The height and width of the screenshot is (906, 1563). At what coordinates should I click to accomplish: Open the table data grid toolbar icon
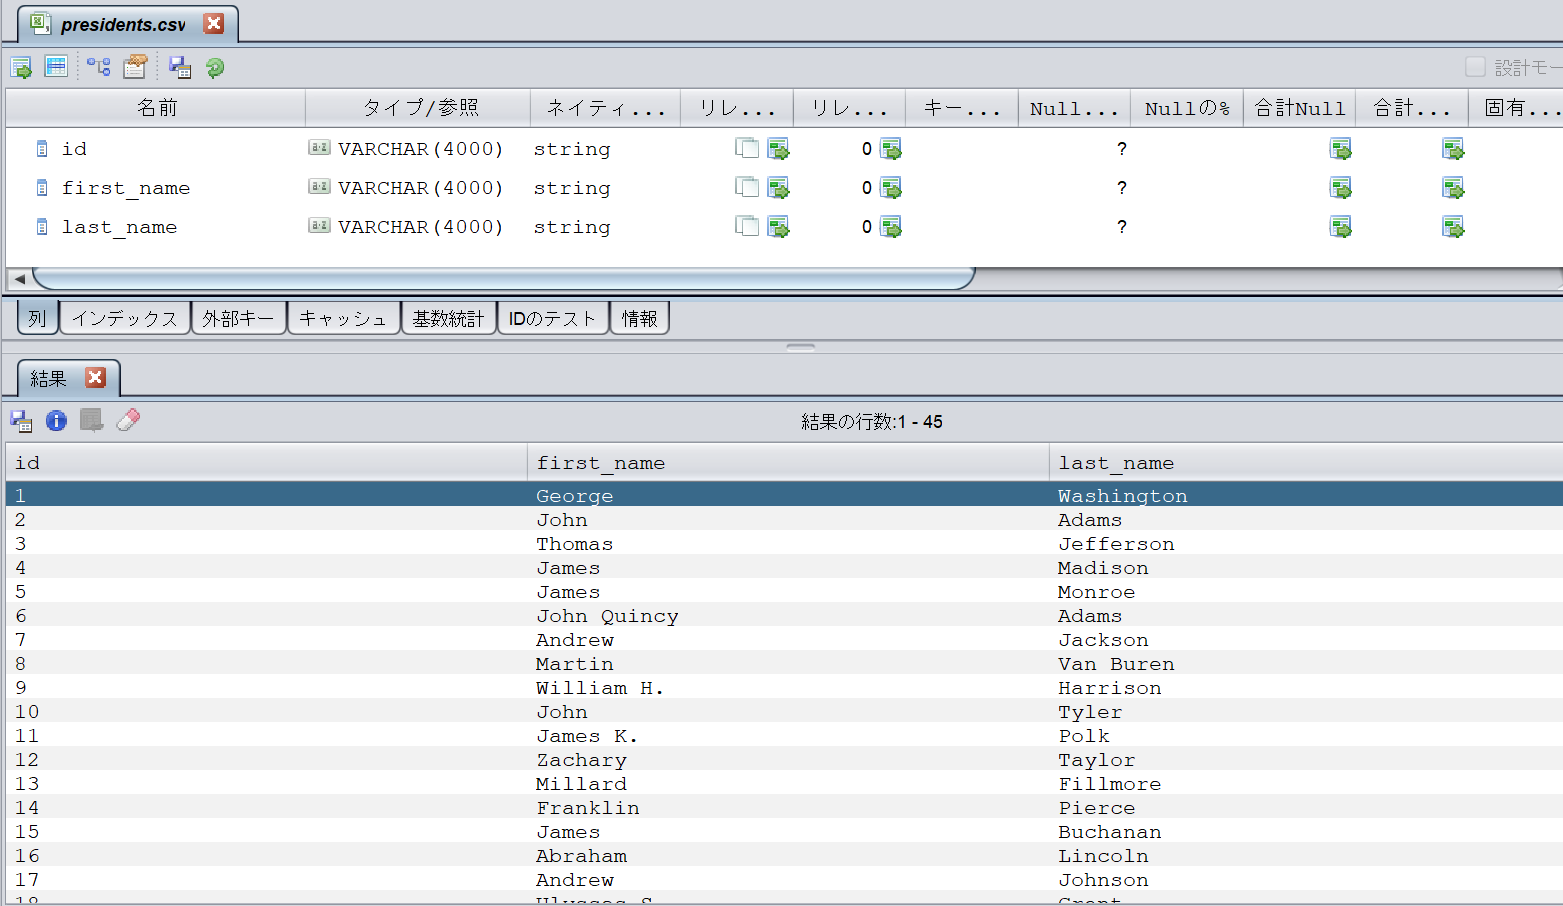[x=56, y=67]
